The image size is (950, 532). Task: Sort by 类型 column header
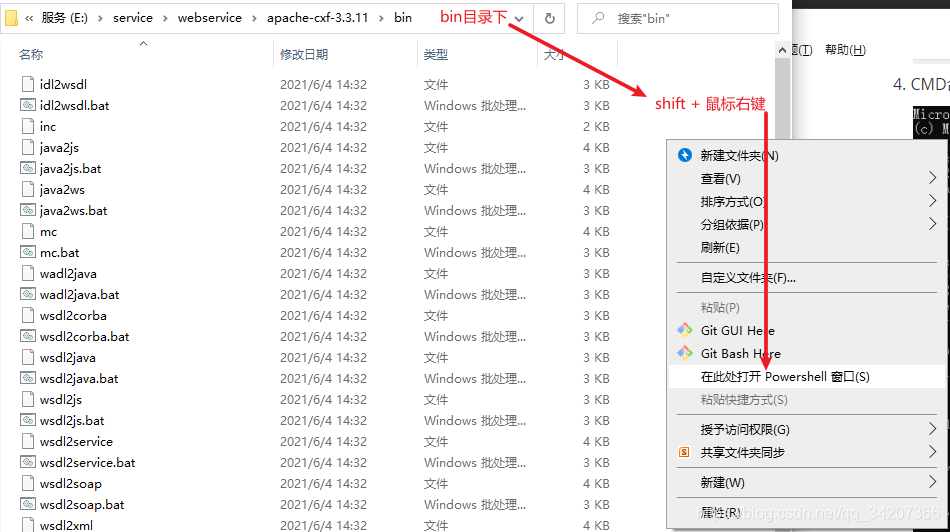tap(436, 55)
